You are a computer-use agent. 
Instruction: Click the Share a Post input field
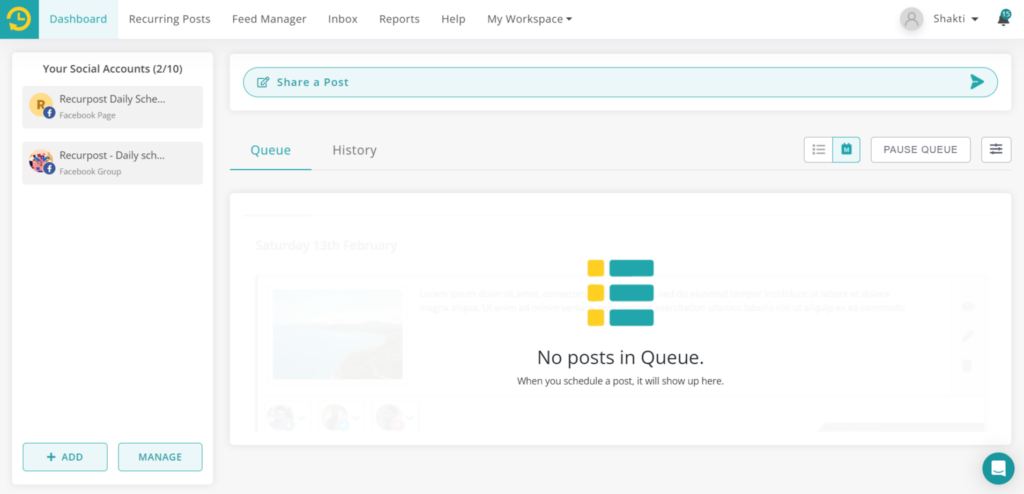pos(620,82)
